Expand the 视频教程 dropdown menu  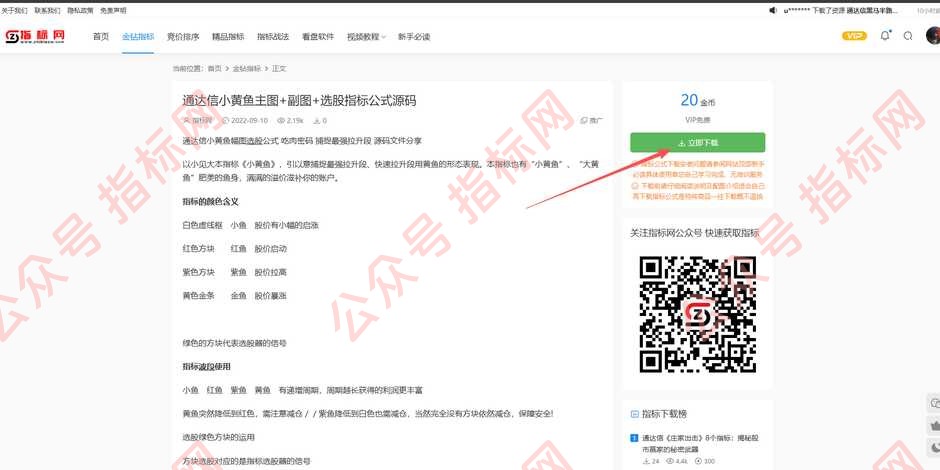[366, 37]
